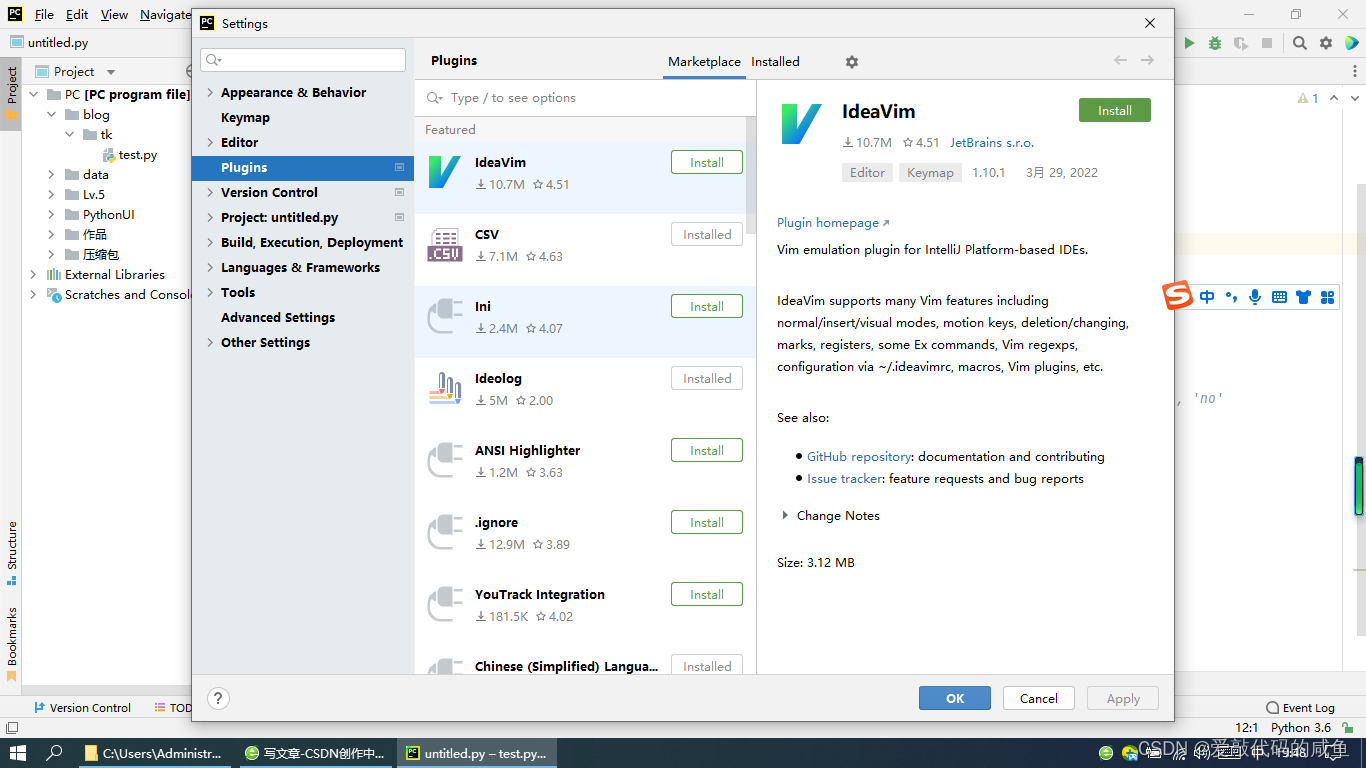Click OK button in Settings
This screenshot has width=1366, height=768.
click(955, 698)
